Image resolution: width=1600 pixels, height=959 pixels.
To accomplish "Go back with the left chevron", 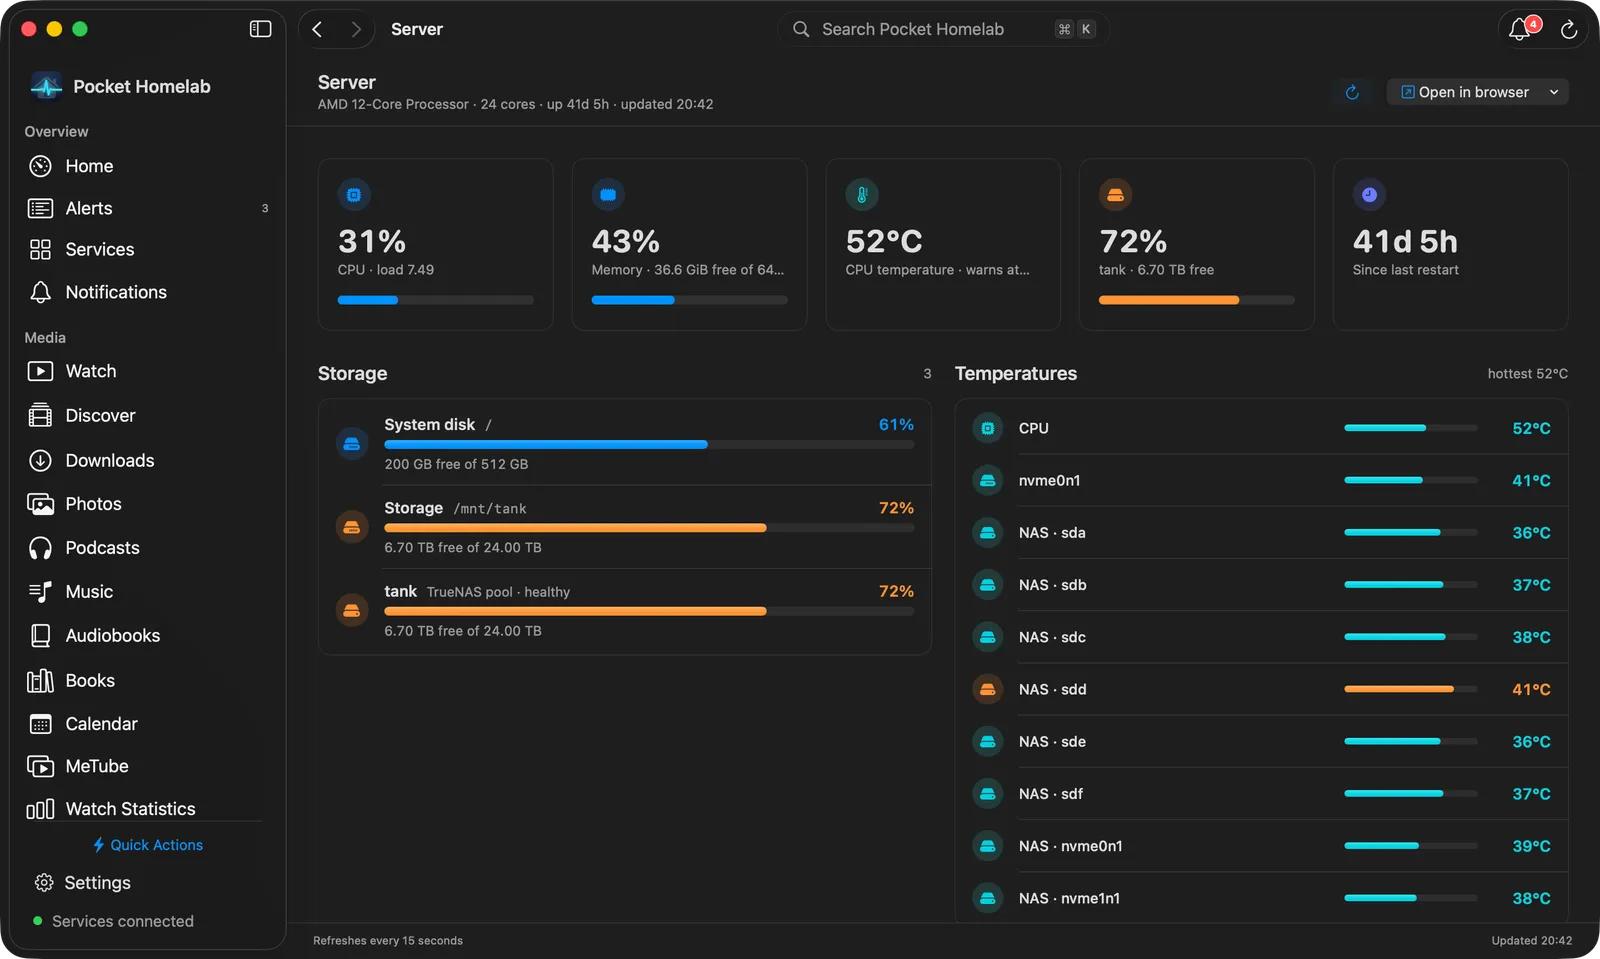I will pyautogui.click(x=317, y=29).
